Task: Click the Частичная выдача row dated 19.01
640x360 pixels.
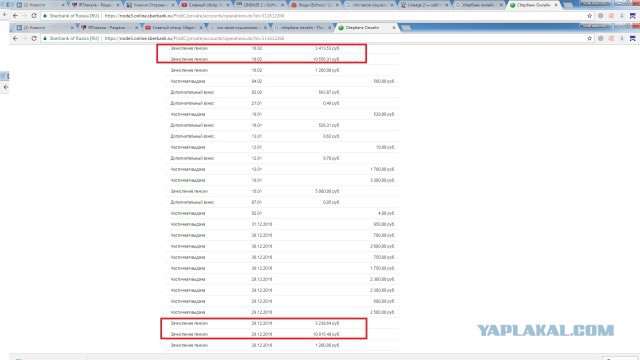Action: pos(282,114)
